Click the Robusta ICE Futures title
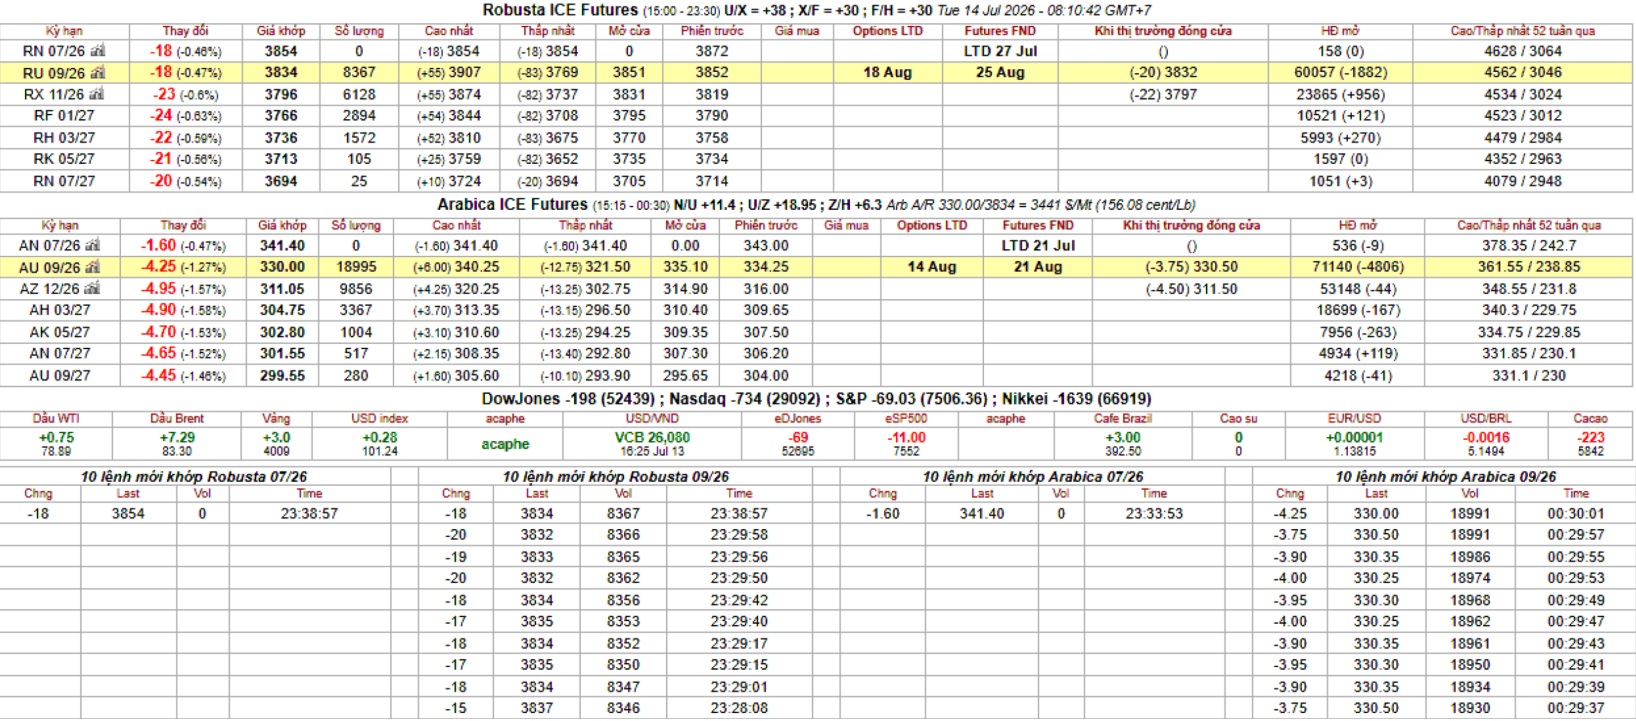 click(560, 10)
